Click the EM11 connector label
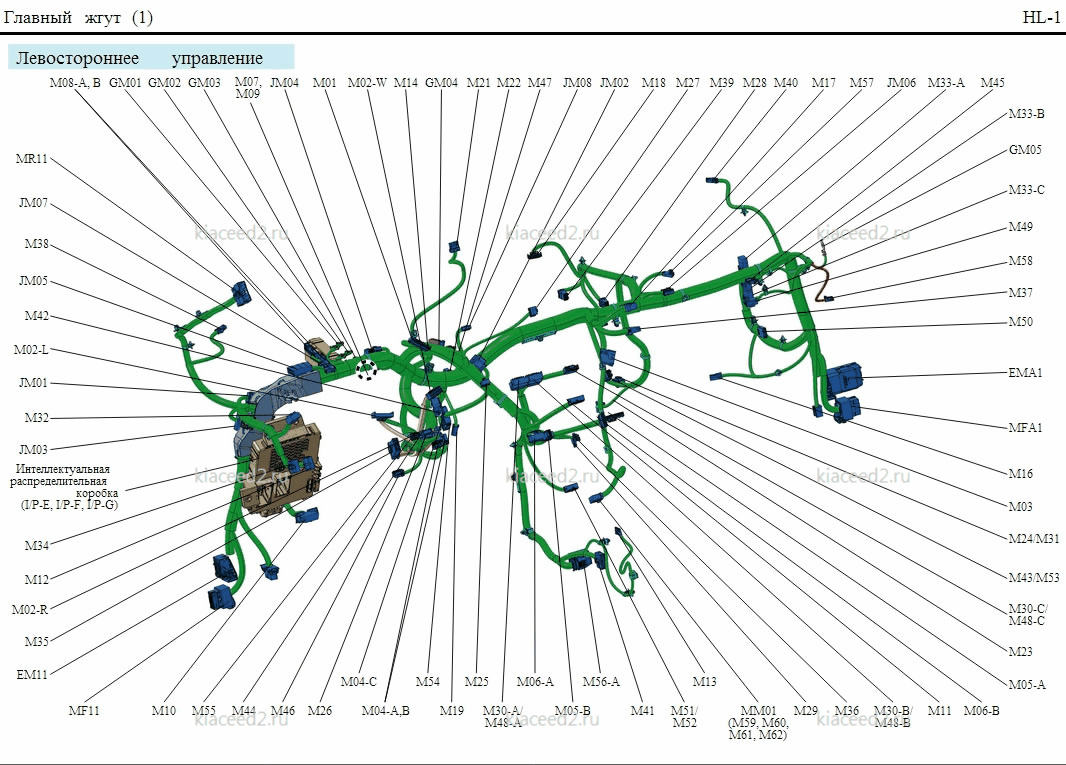This screenshot has width=1066, height=765. [x=32, y=675]
